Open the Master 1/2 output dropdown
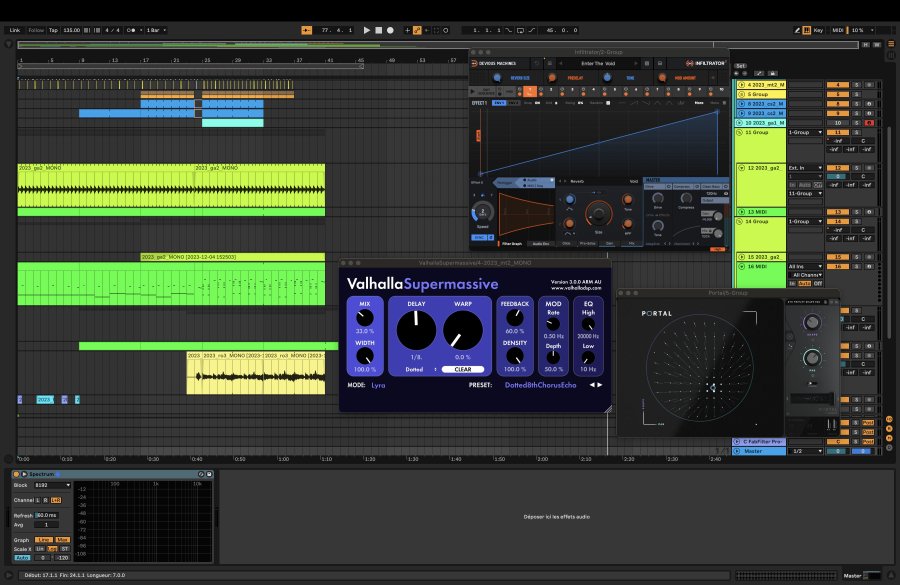The image size is (900, 585). (805, 451)
